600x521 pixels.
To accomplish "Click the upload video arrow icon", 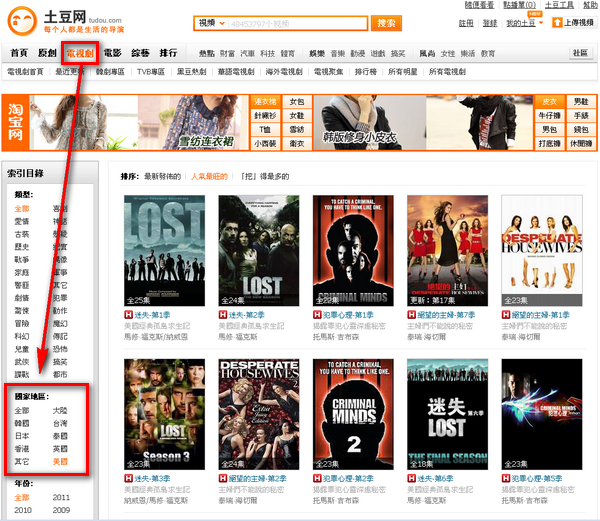I will [557, 23].
